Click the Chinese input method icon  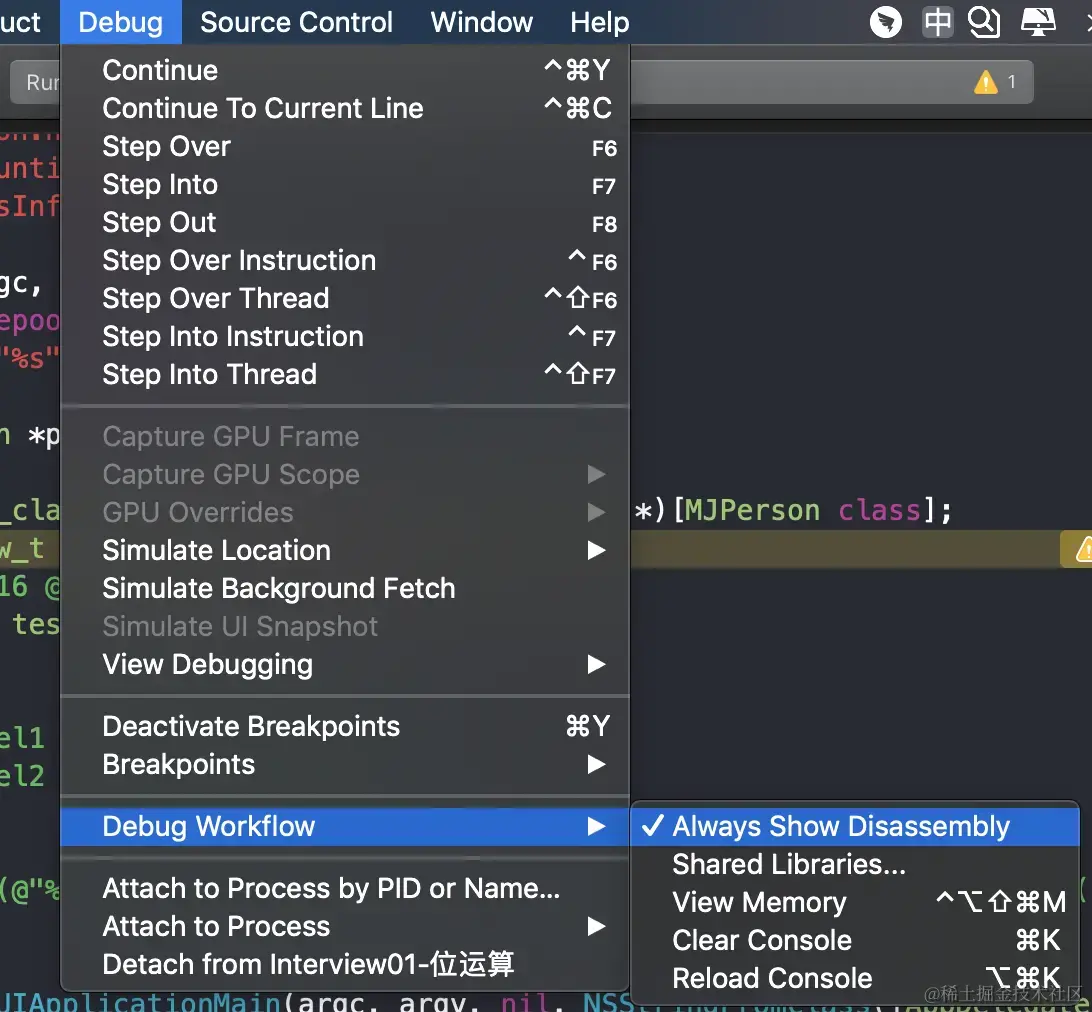937,22
